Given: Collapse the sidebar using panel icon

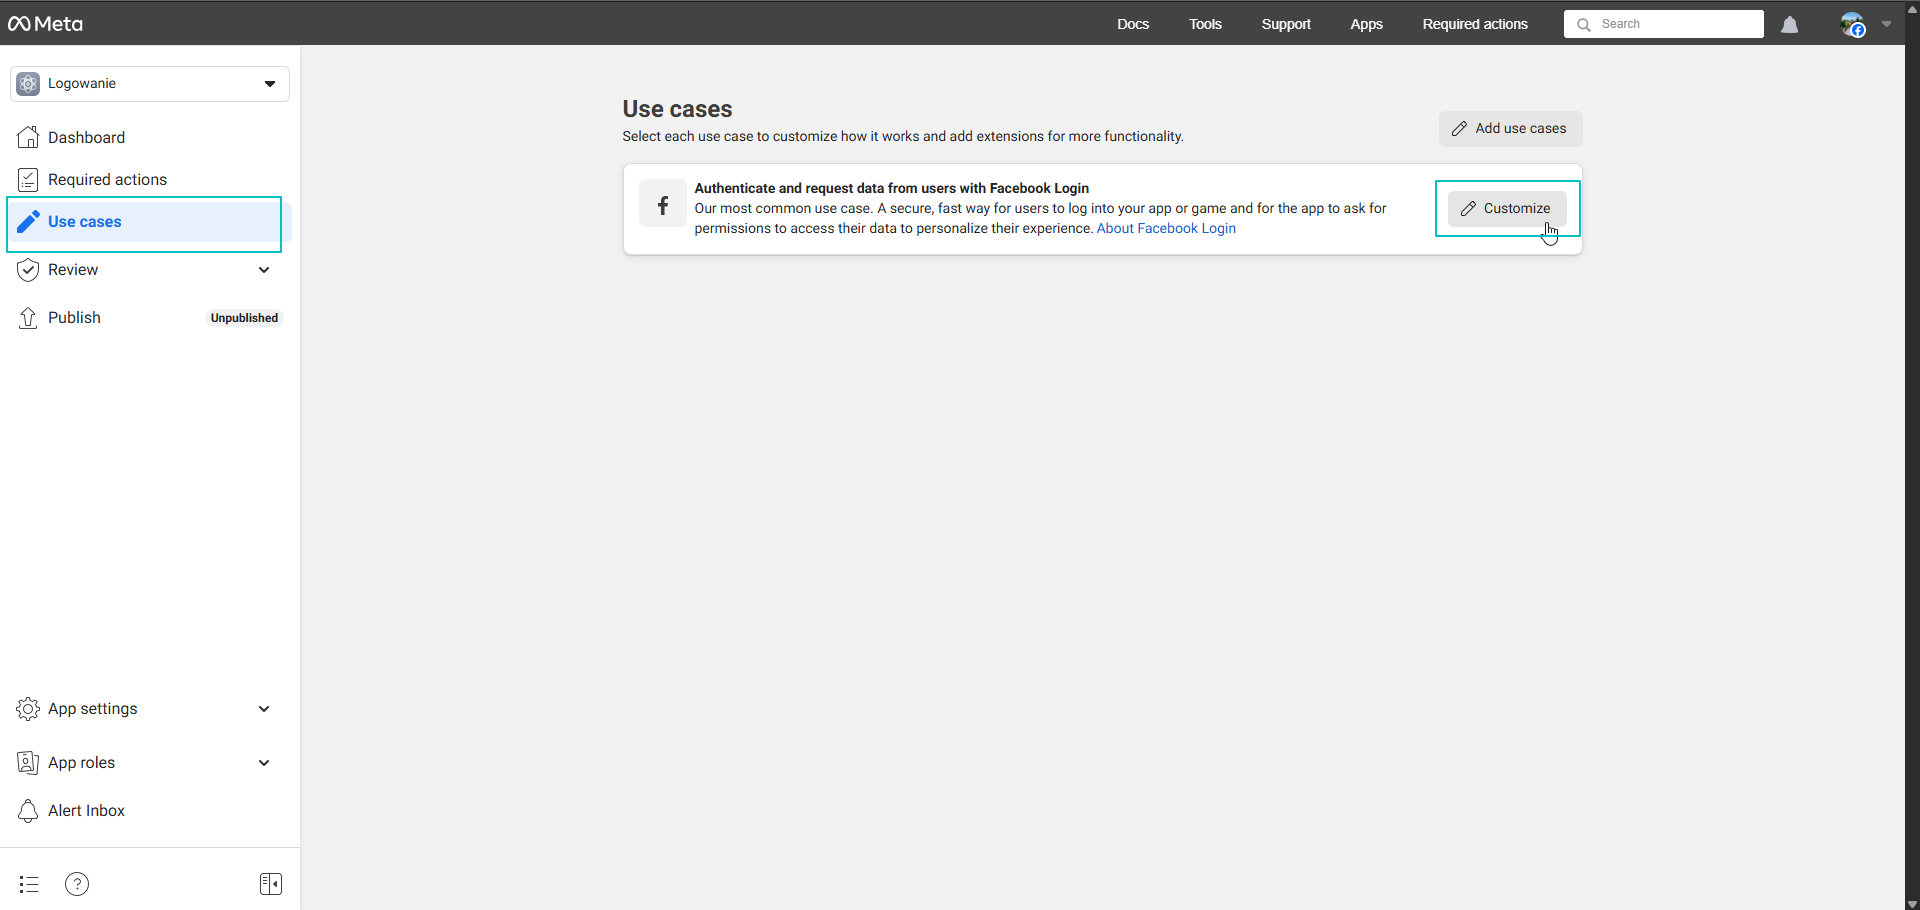Looking at the screenshot, I should pyautogui.click(x=271, y=884).
